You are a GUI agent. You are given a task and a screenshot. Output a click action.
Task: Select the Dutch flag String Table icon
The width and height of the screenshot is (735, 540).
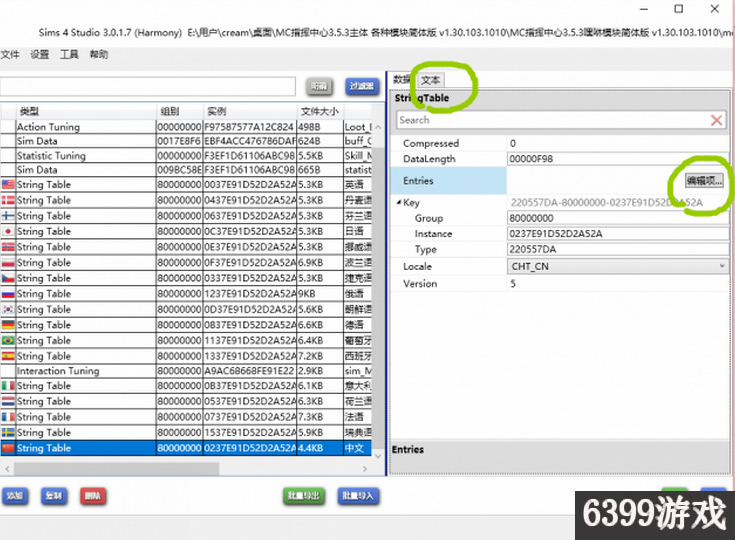8,401
